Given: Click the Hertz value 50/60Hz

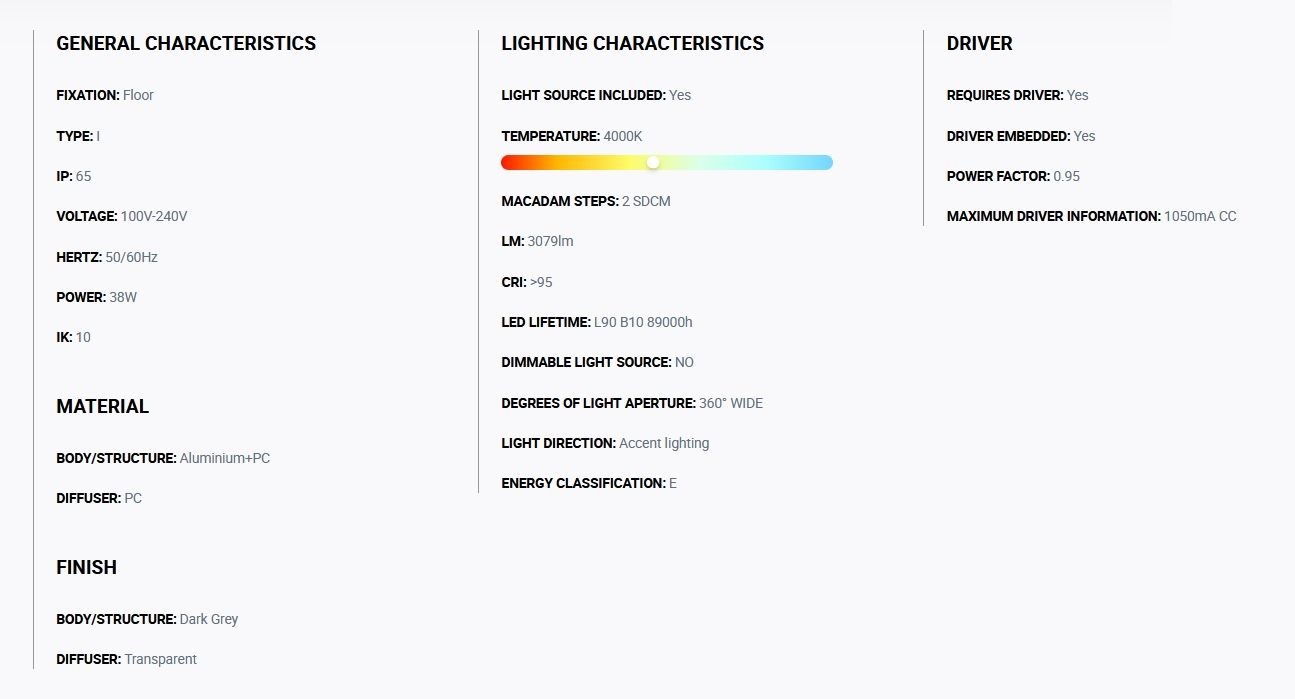Looking at the screenshot, I should coord(131,257).
